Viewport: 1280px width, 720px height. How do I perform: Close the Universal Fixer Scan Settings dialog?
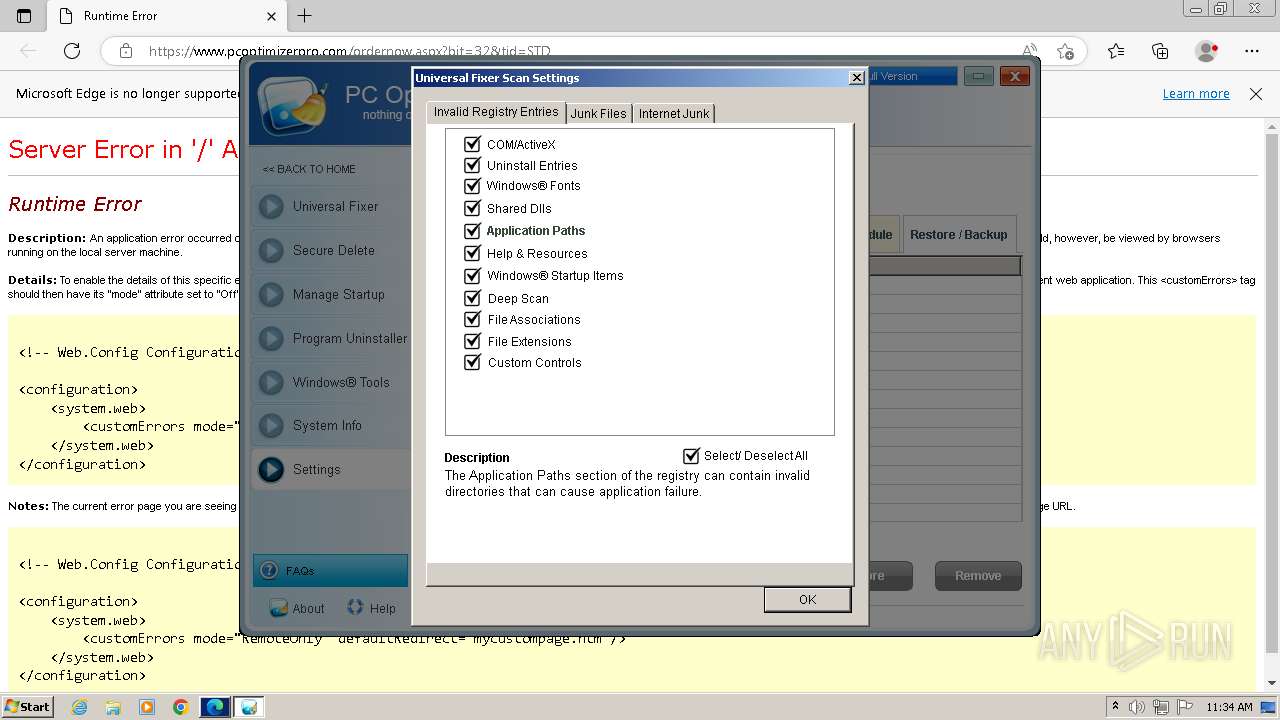click(x=856, y=78)
